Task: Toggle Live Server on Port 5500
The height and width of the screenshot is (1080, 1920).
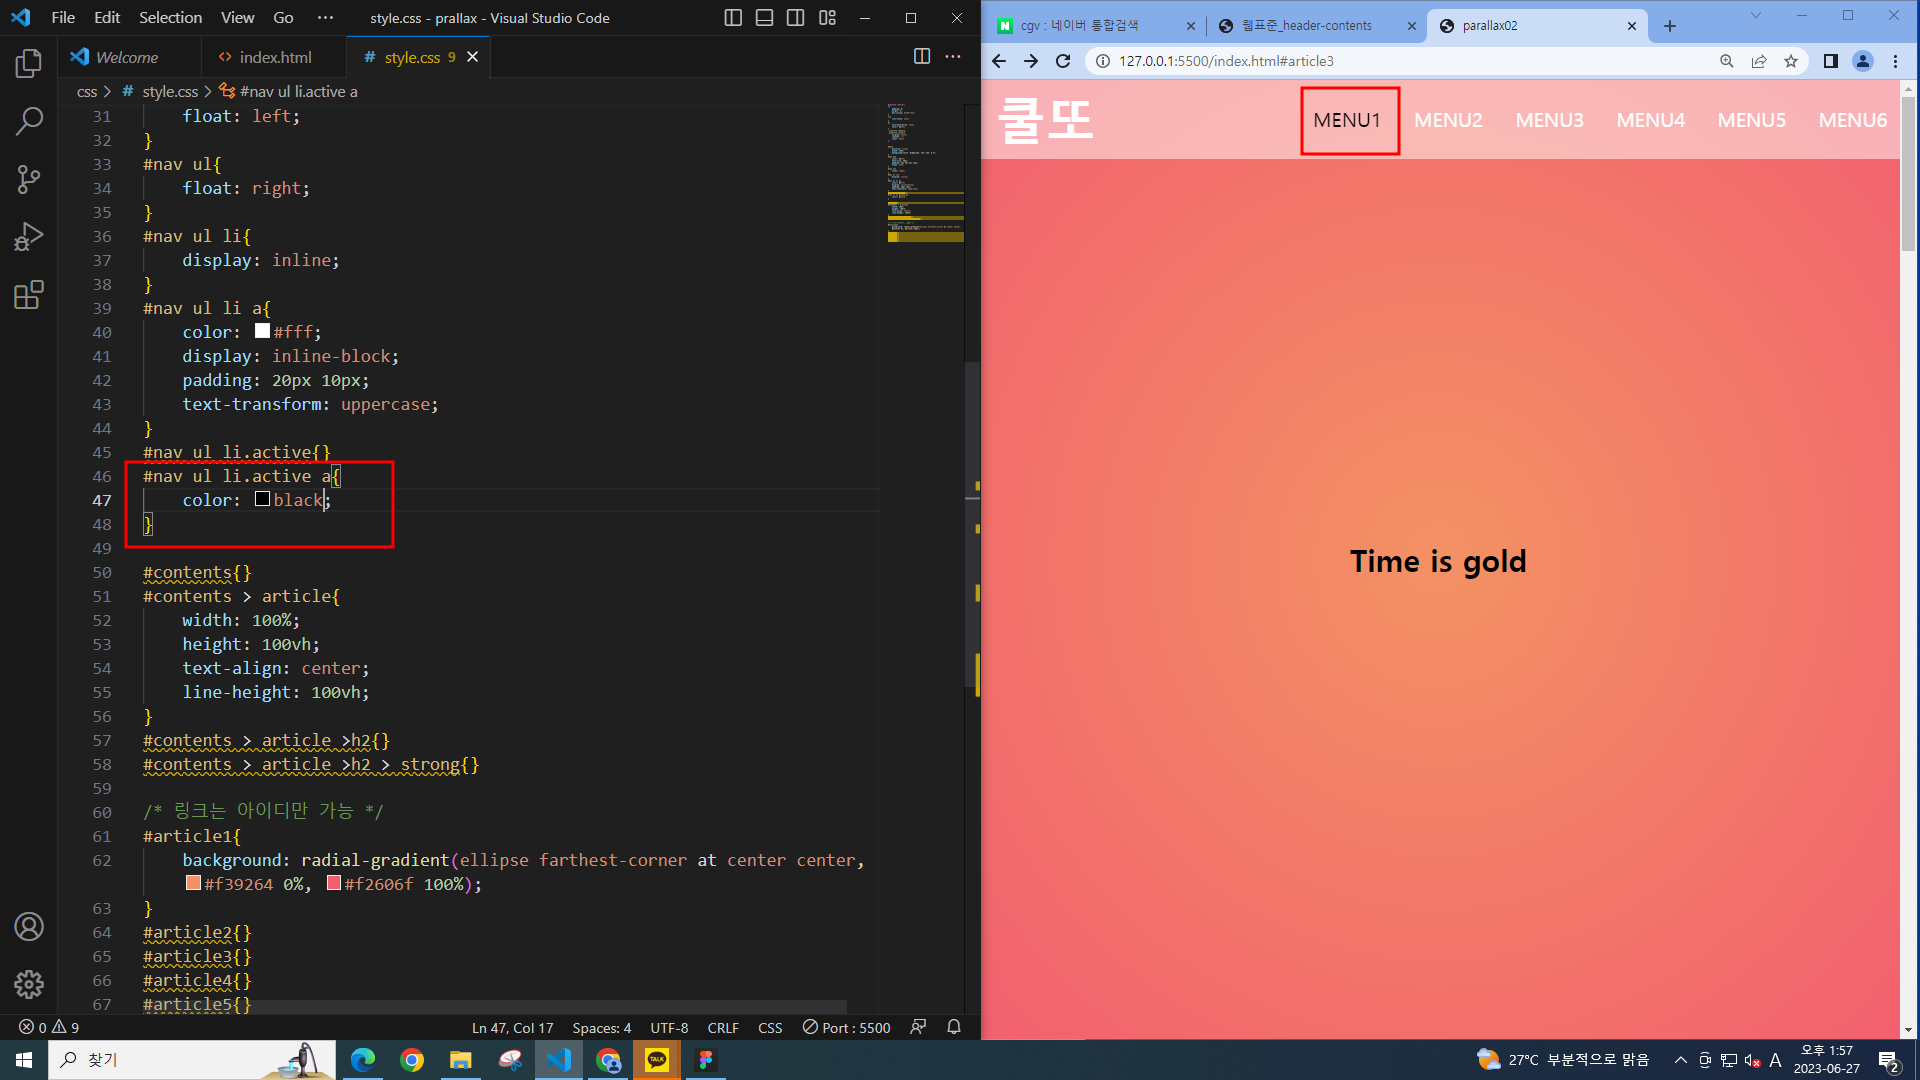Action: coord(846,1027)
